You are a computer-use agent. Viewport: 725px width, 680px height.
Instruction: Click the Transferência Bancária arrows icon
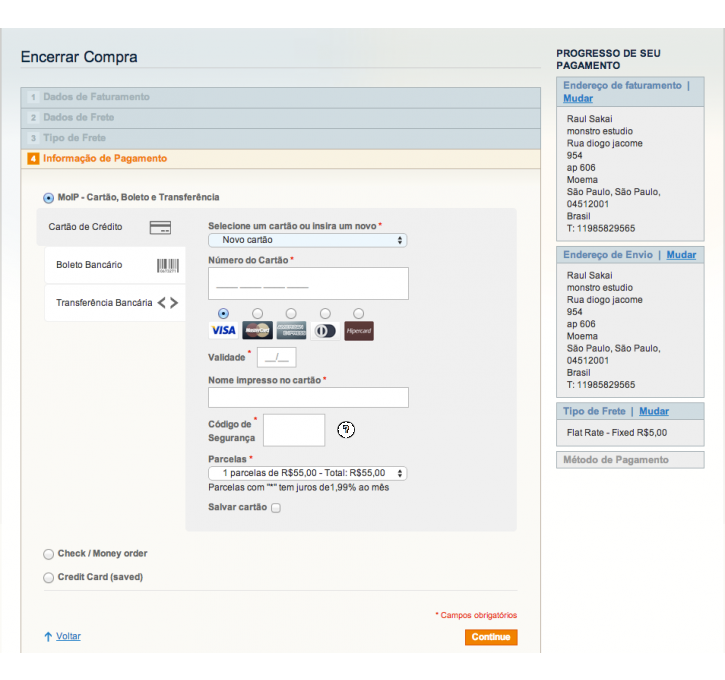(168, 302)
